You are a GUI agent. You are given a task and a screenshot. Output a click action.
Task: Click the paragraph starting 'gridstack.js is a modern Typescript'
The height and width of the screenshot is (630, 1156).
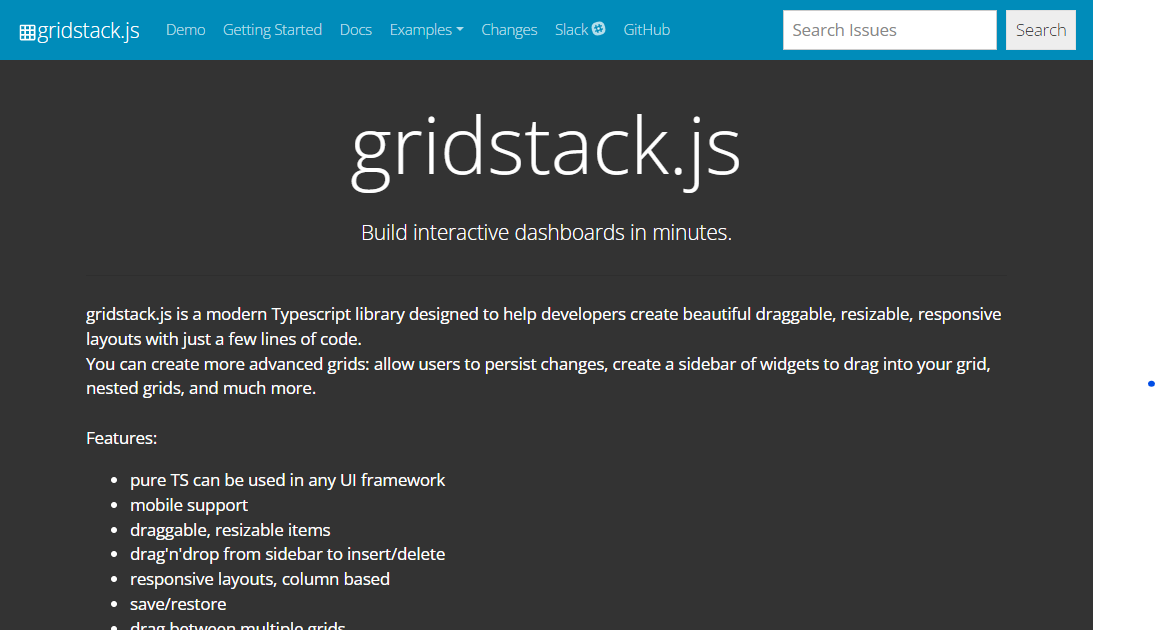(x=543, y=326)
